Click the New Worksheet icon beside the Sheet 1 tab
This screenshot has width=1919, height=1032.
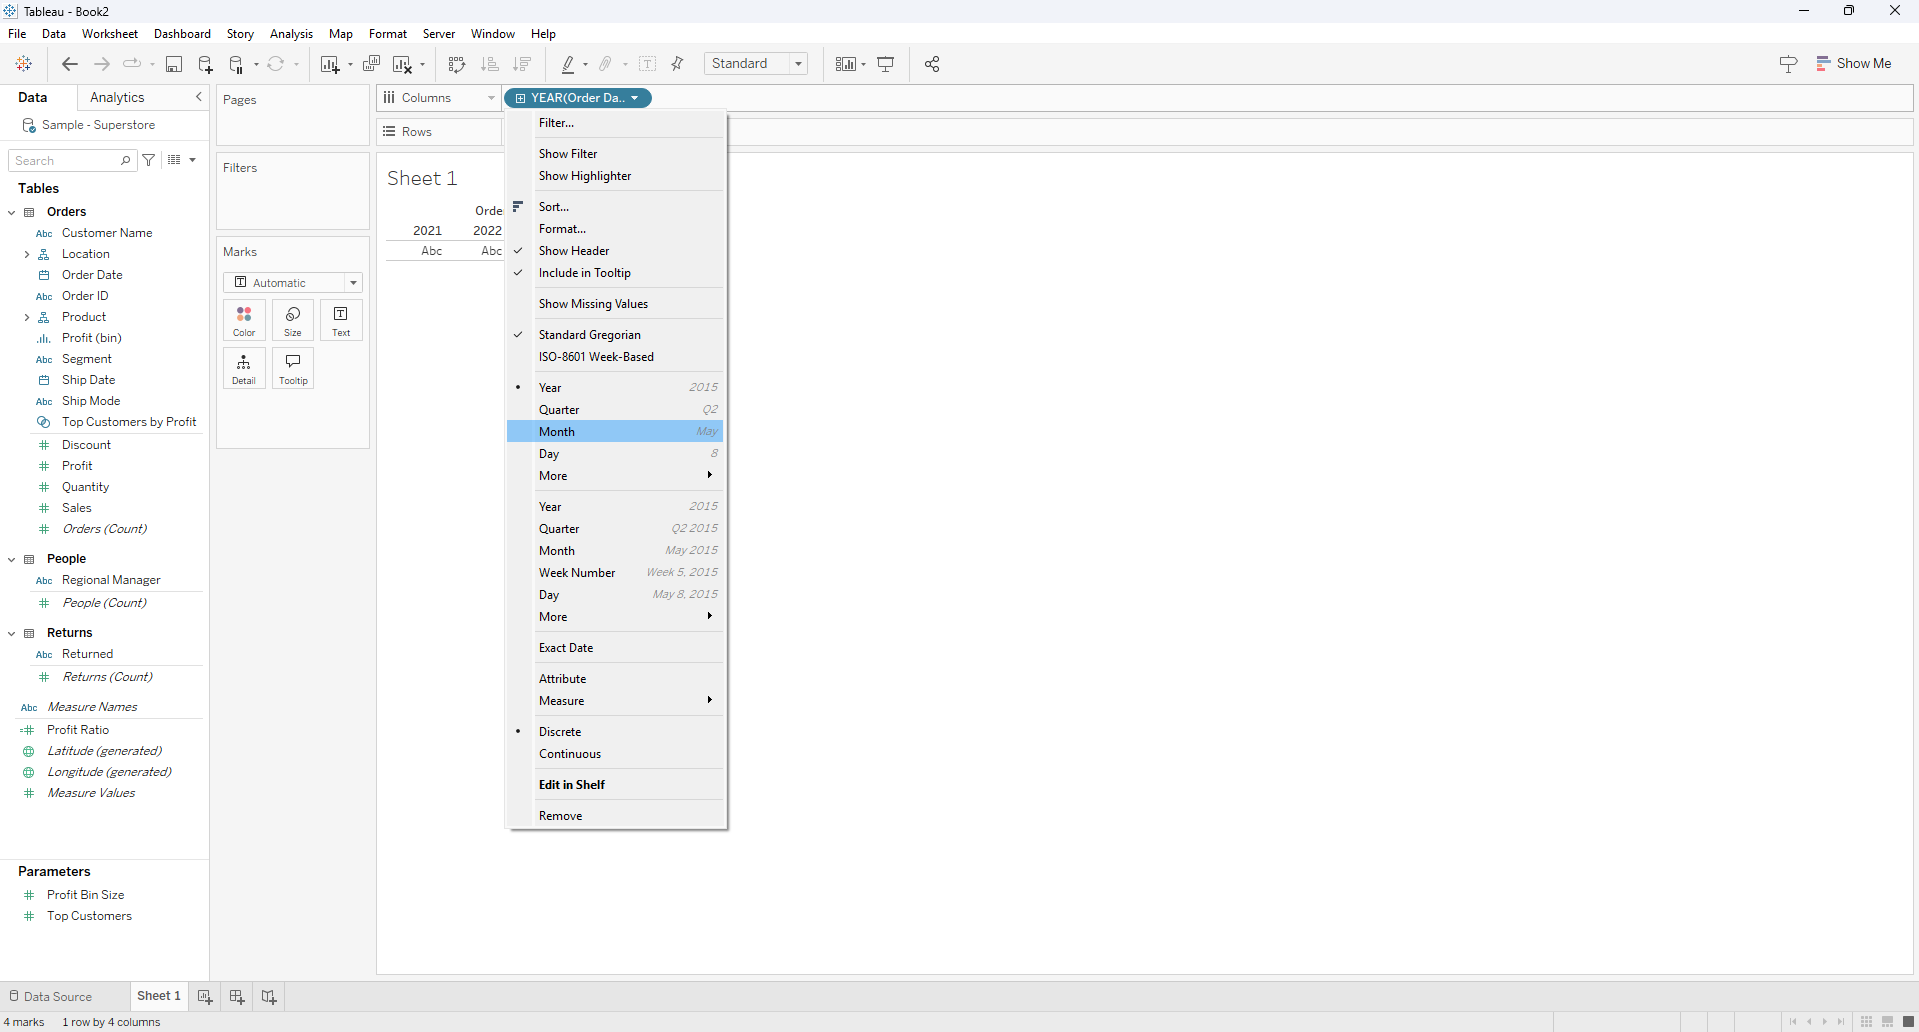click(205, 996)
